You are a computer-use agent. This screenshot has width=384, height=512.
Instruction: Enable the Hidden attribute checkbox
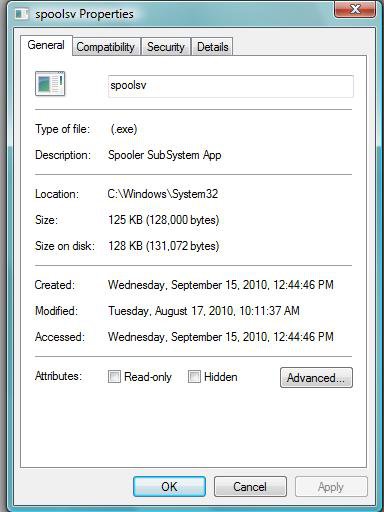(194, 377)
